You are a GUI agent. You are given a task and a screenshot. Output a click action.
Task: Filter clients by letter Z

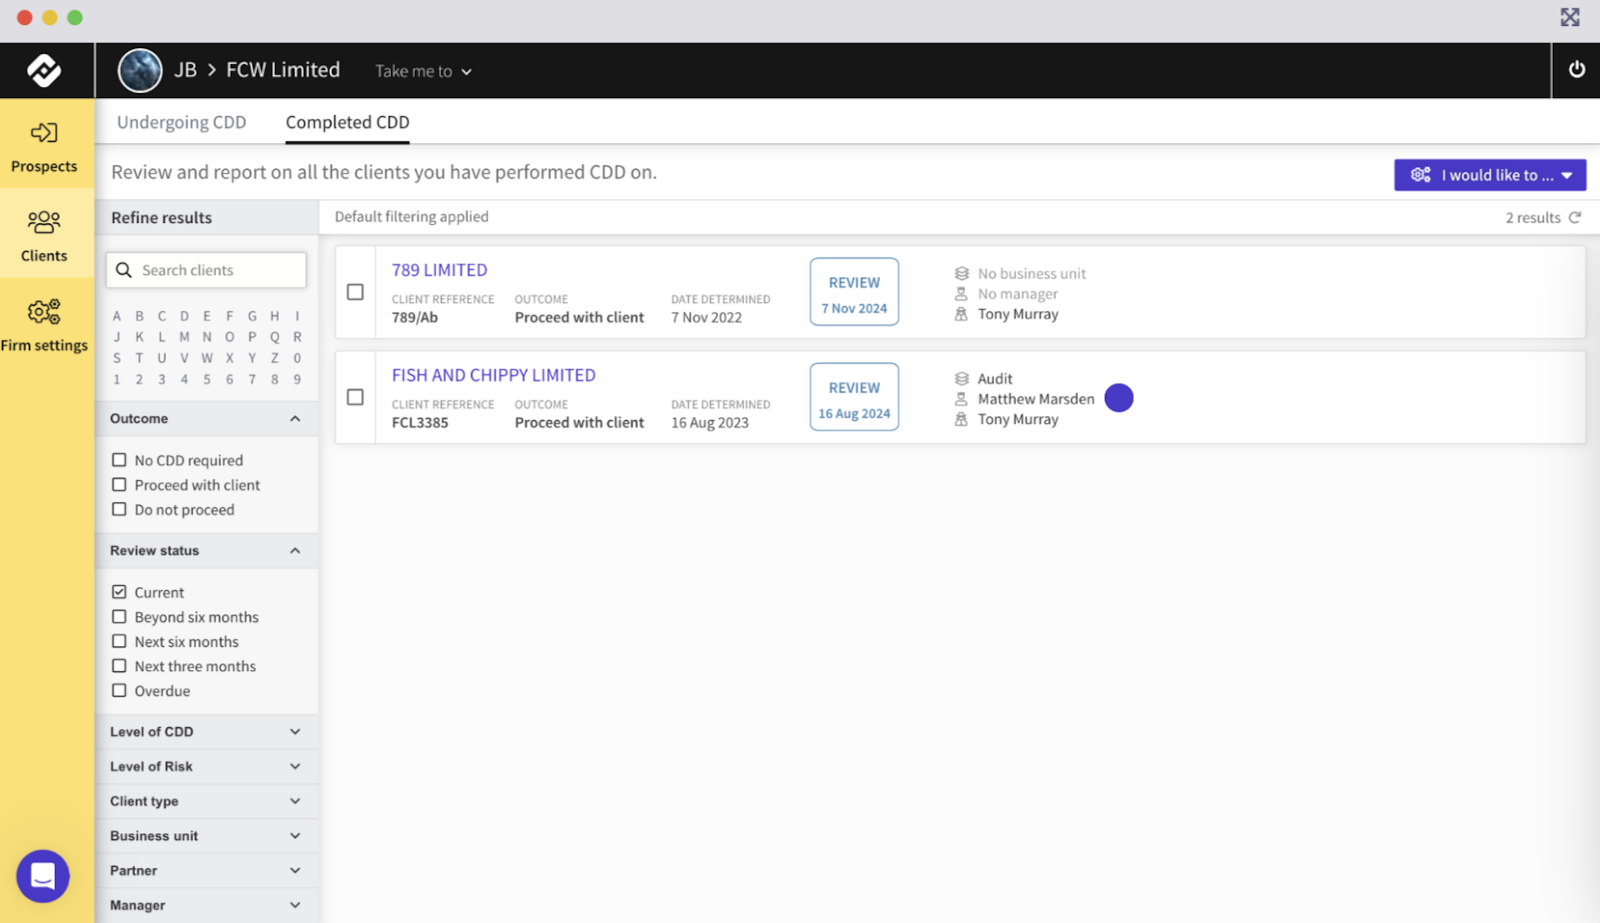tap(275, 358)
